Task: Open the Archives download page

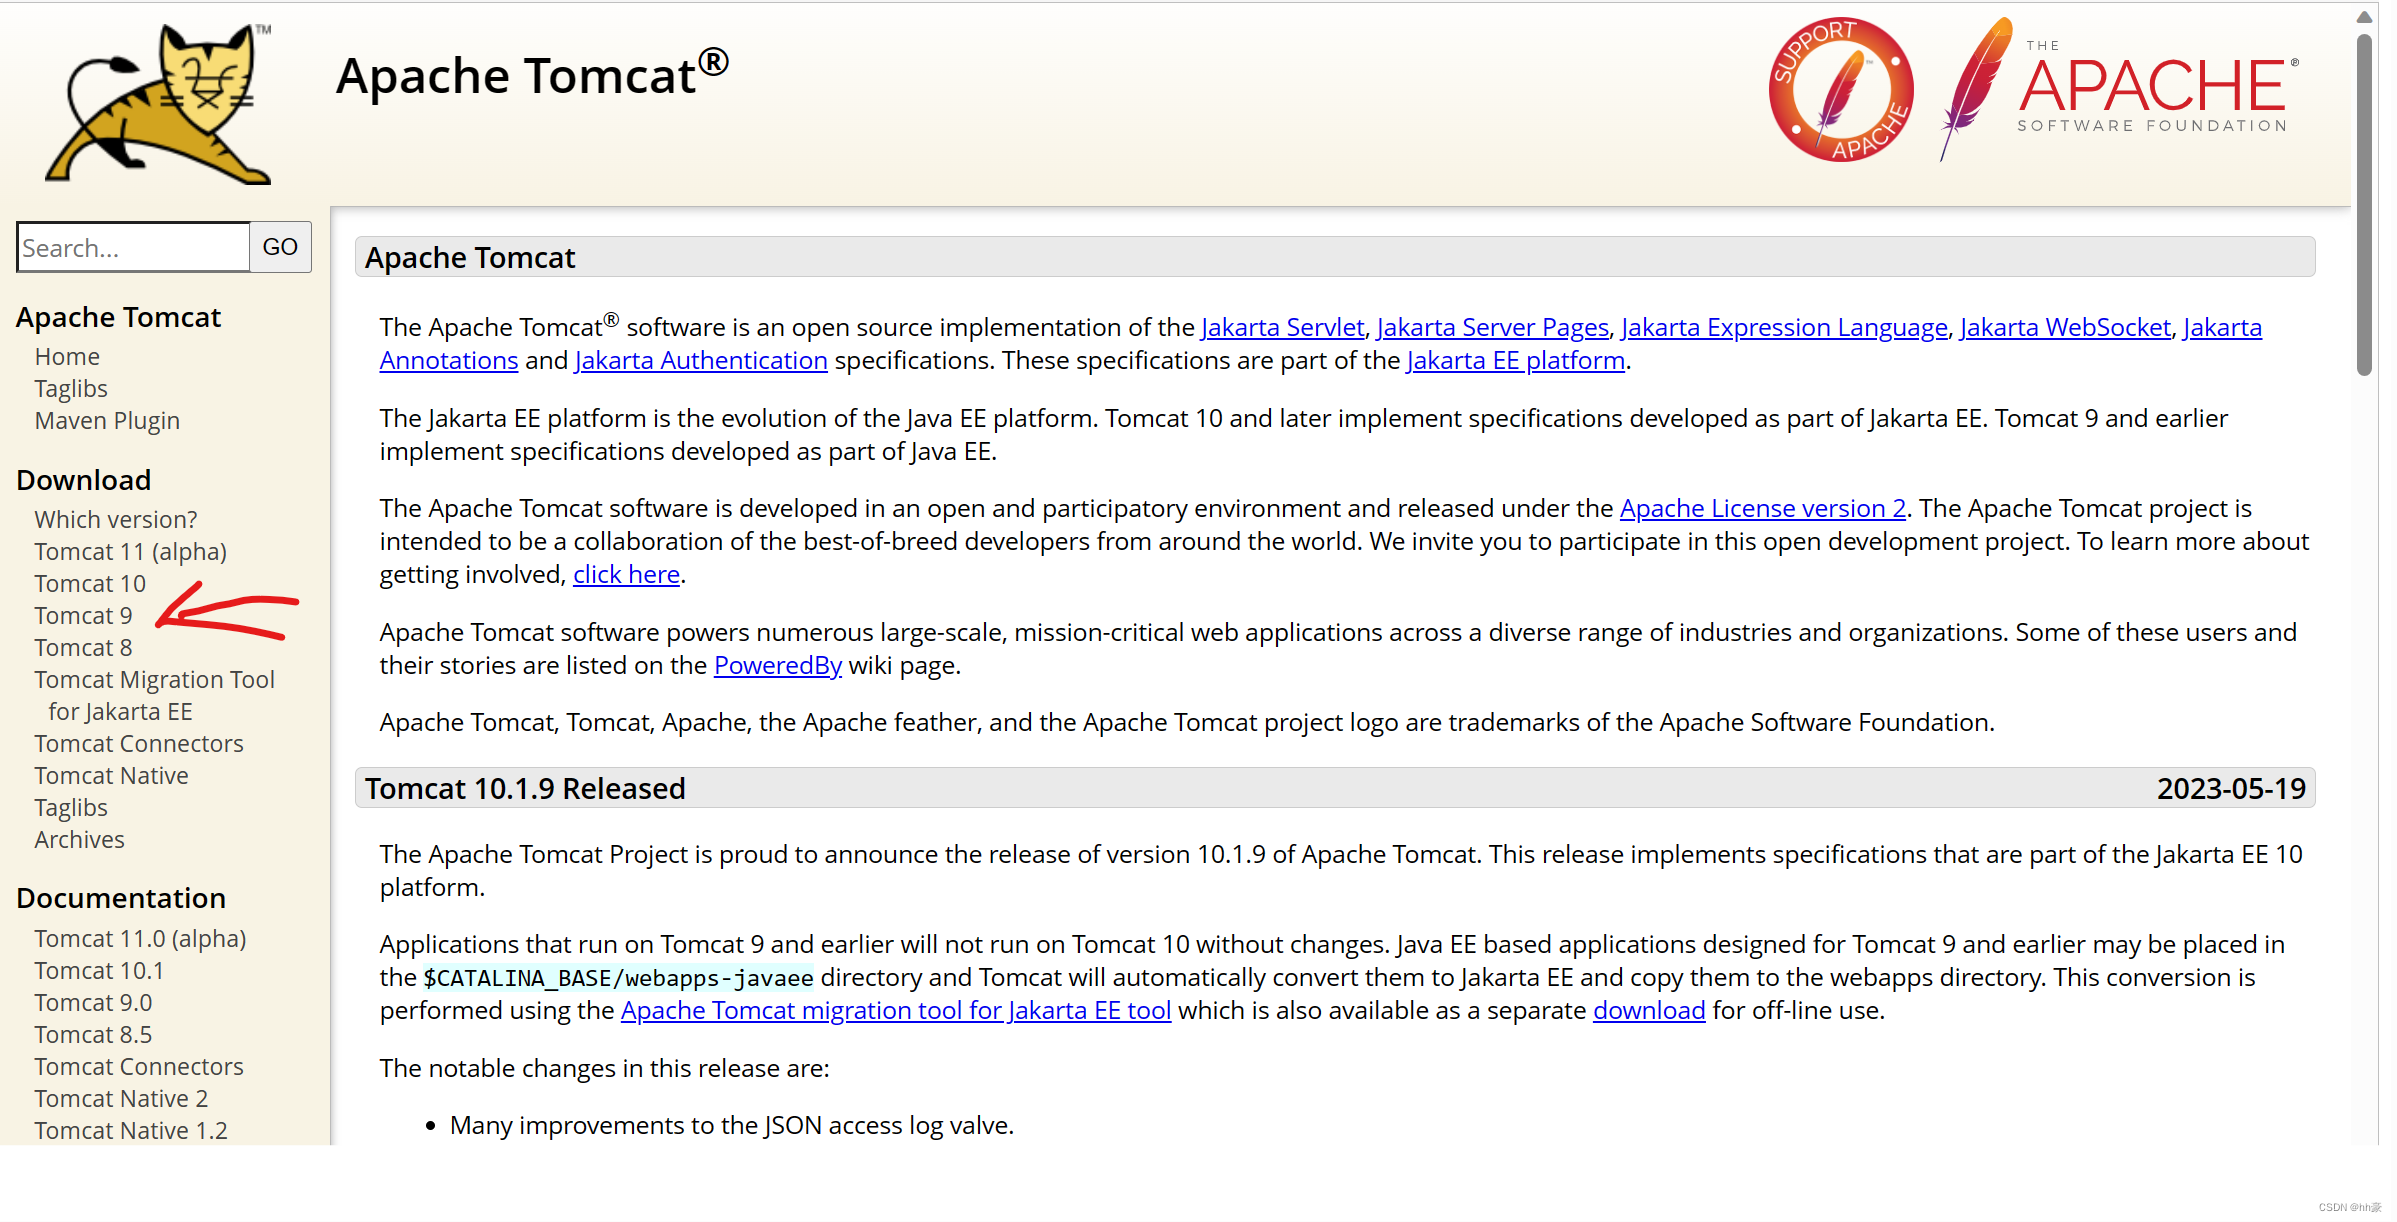Action: pos(79,839)
